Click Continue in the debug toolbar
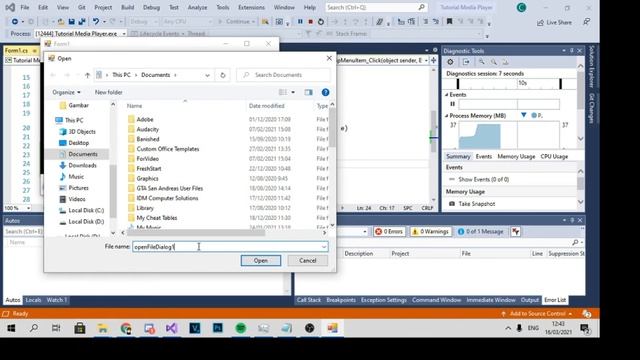The width and height of the screenshot is (640, 360). click(237, 22)
